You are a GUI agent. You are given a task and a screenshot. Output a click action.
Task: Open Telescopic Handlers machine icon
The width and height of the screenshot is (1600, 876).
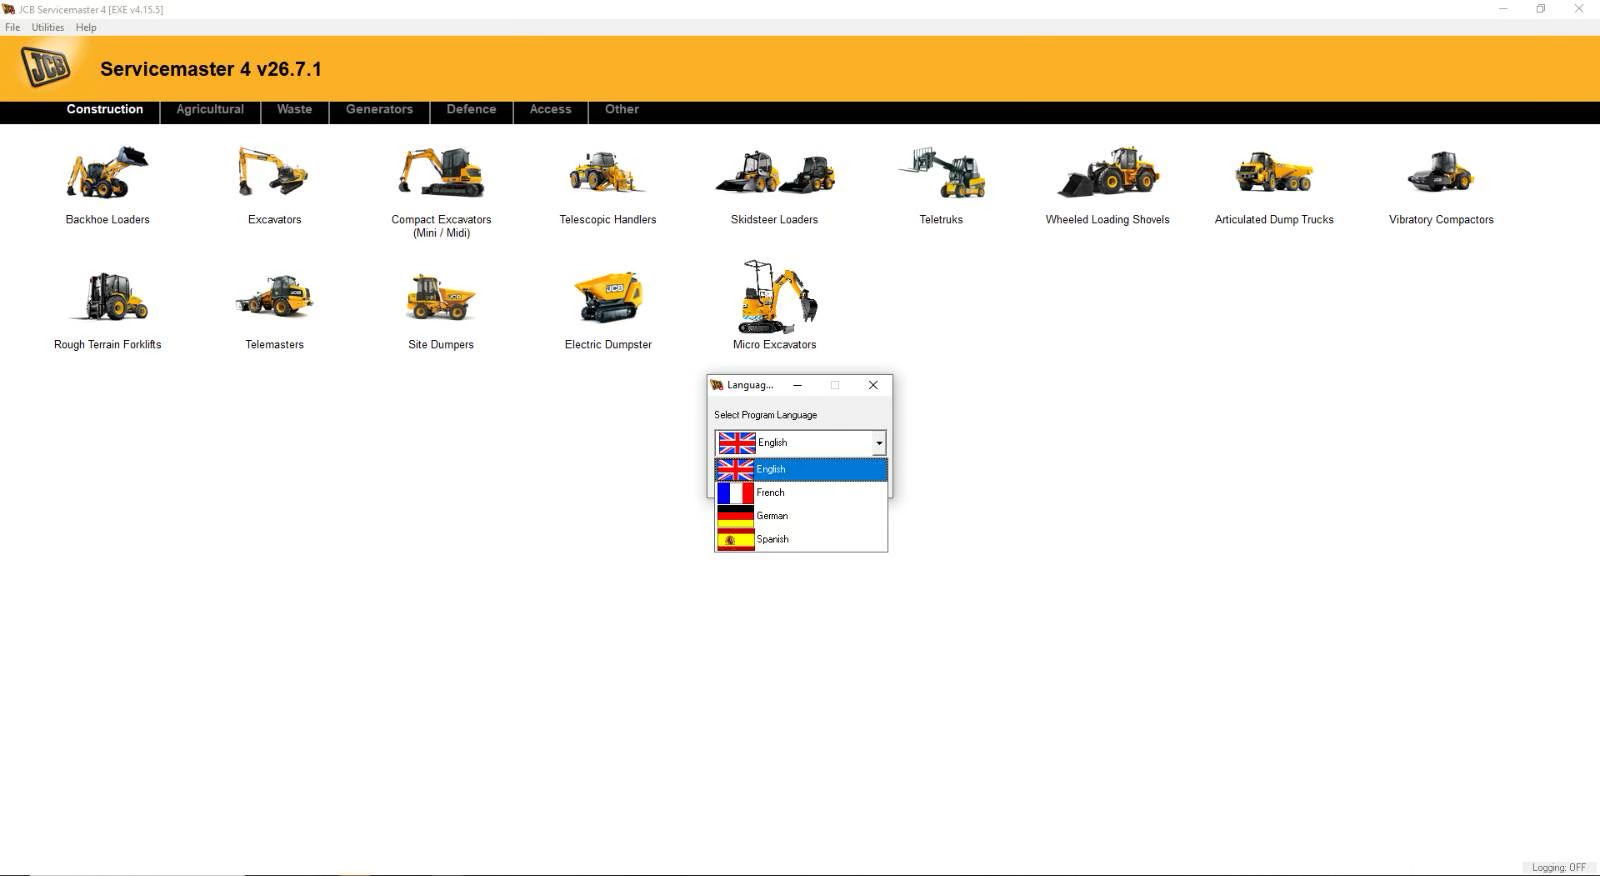tap(607, 172)
